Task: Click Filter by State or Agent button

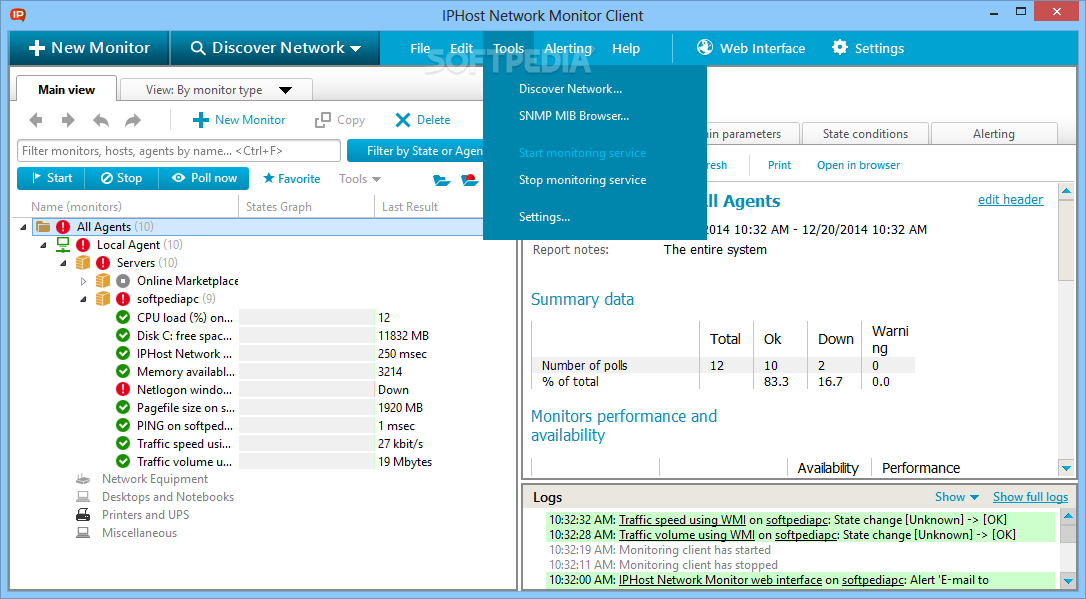Action: click(x=415, y=151)
